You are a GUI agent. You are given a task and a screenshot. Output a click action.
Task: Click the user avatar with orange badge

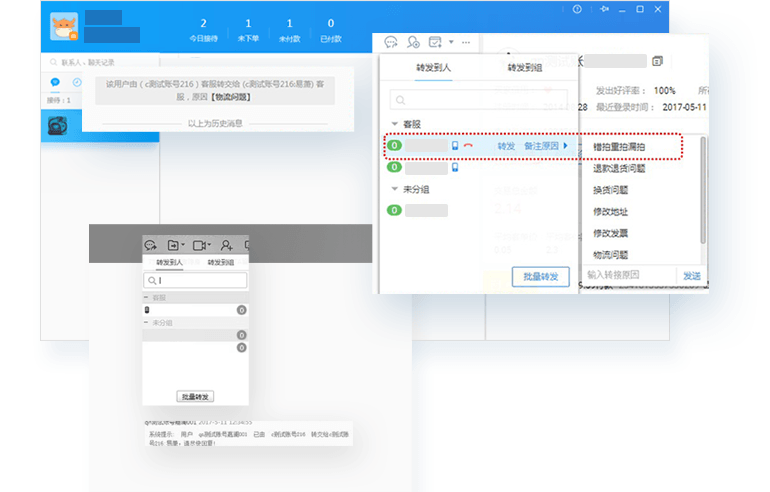pos(64,26)
